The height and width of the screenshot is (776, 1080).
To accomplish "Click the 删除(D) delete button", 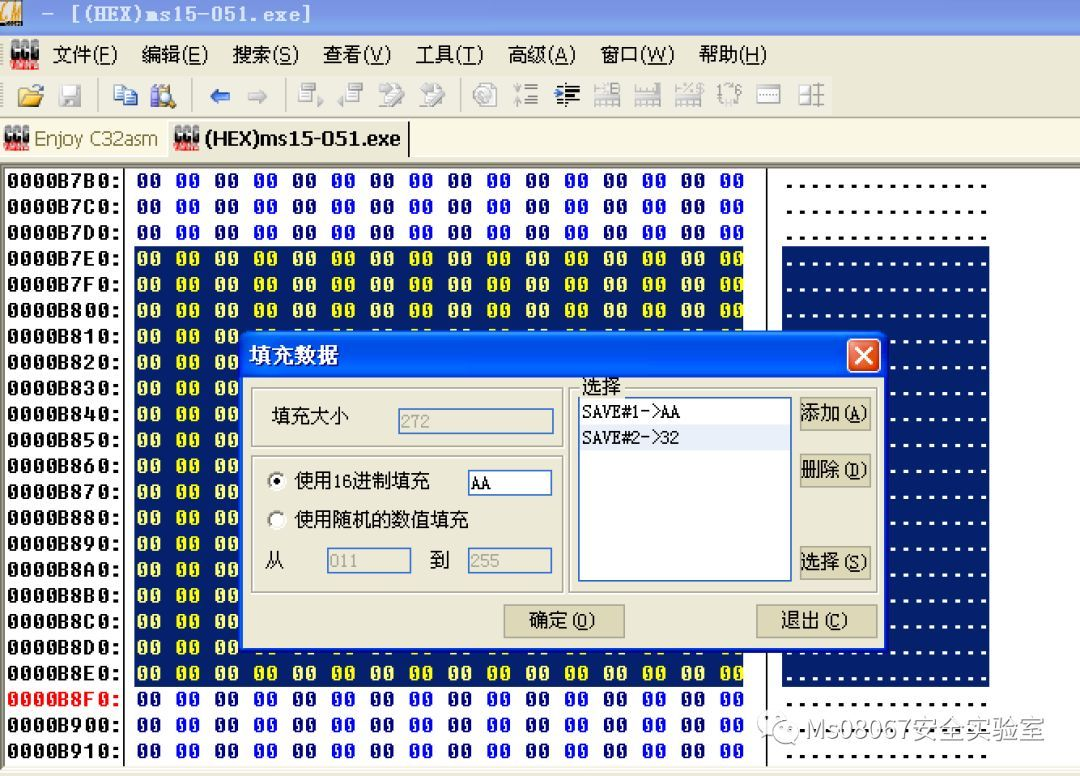I will 834,470.
